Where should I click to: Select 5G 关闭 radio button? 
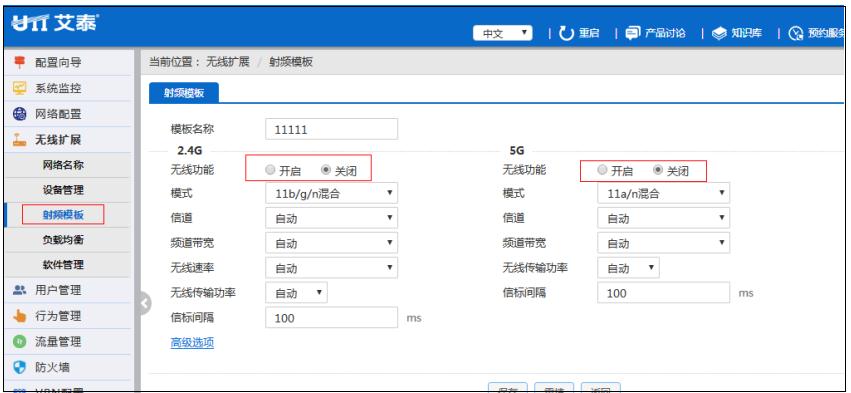pos(658,170)
